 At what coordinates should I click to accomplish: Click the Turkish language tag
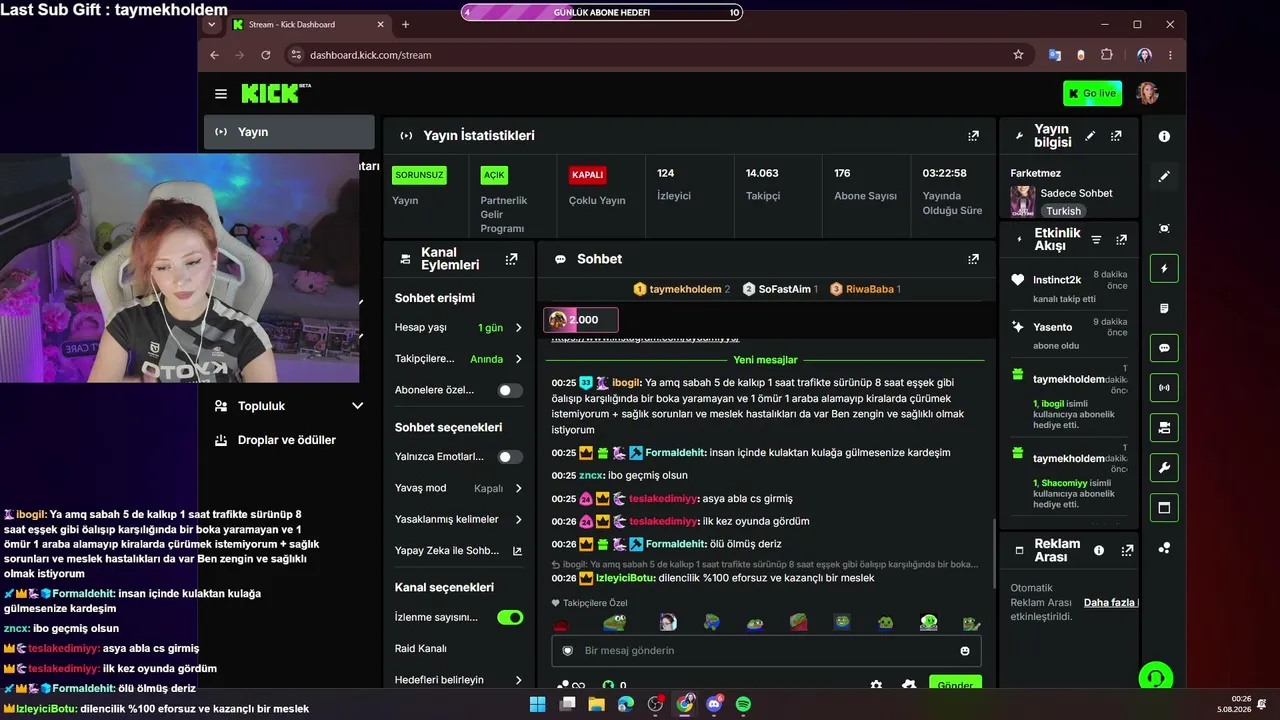coord(1064,211)
